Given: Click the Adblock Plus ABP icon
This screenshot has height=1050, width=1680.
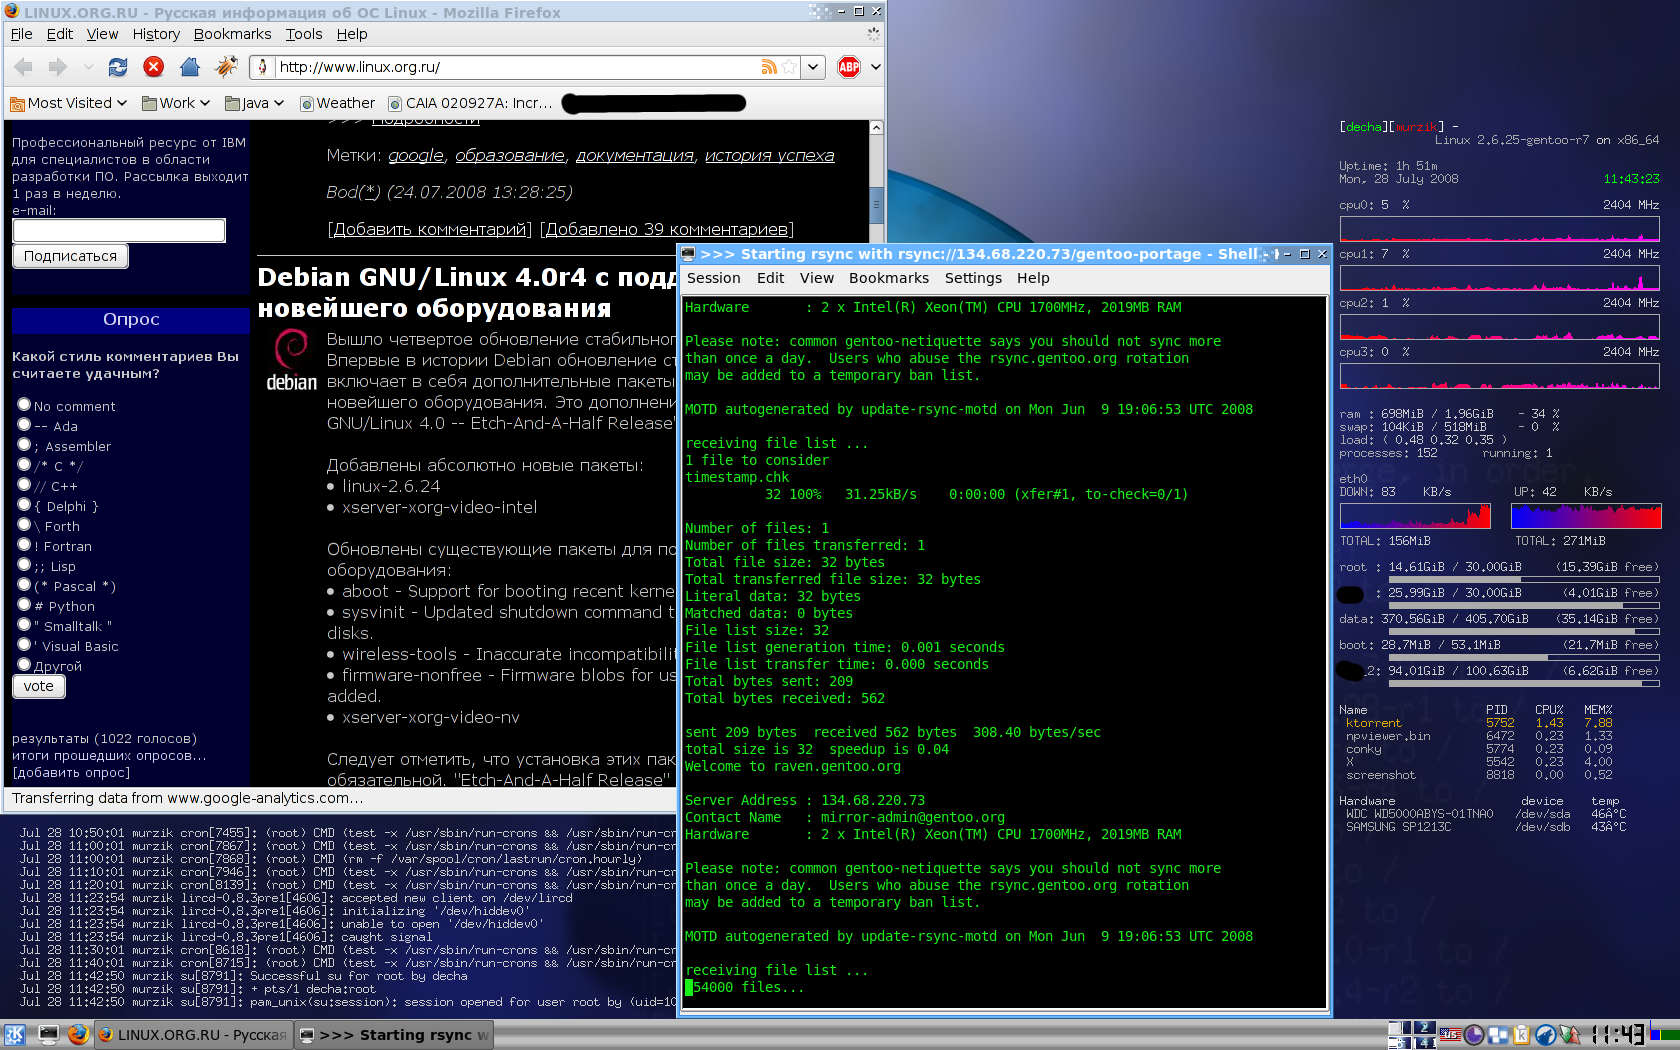Looking at the screenshot, I should click(849, 67).
